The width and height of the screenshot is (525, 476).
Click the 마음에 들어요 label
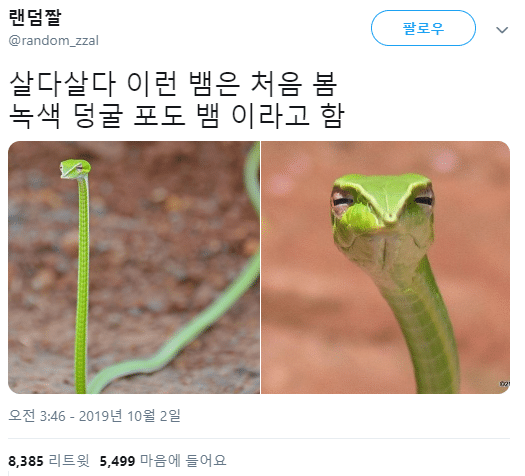pos(183,461)
